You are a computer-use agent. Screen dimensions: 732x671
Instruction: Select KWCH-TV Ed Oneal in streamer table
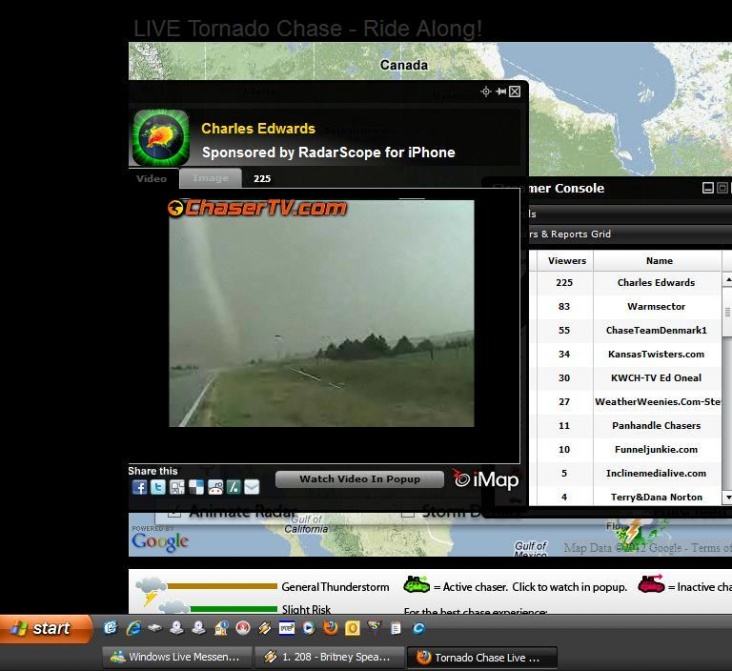pyautogui.click(x=628, y=378)
